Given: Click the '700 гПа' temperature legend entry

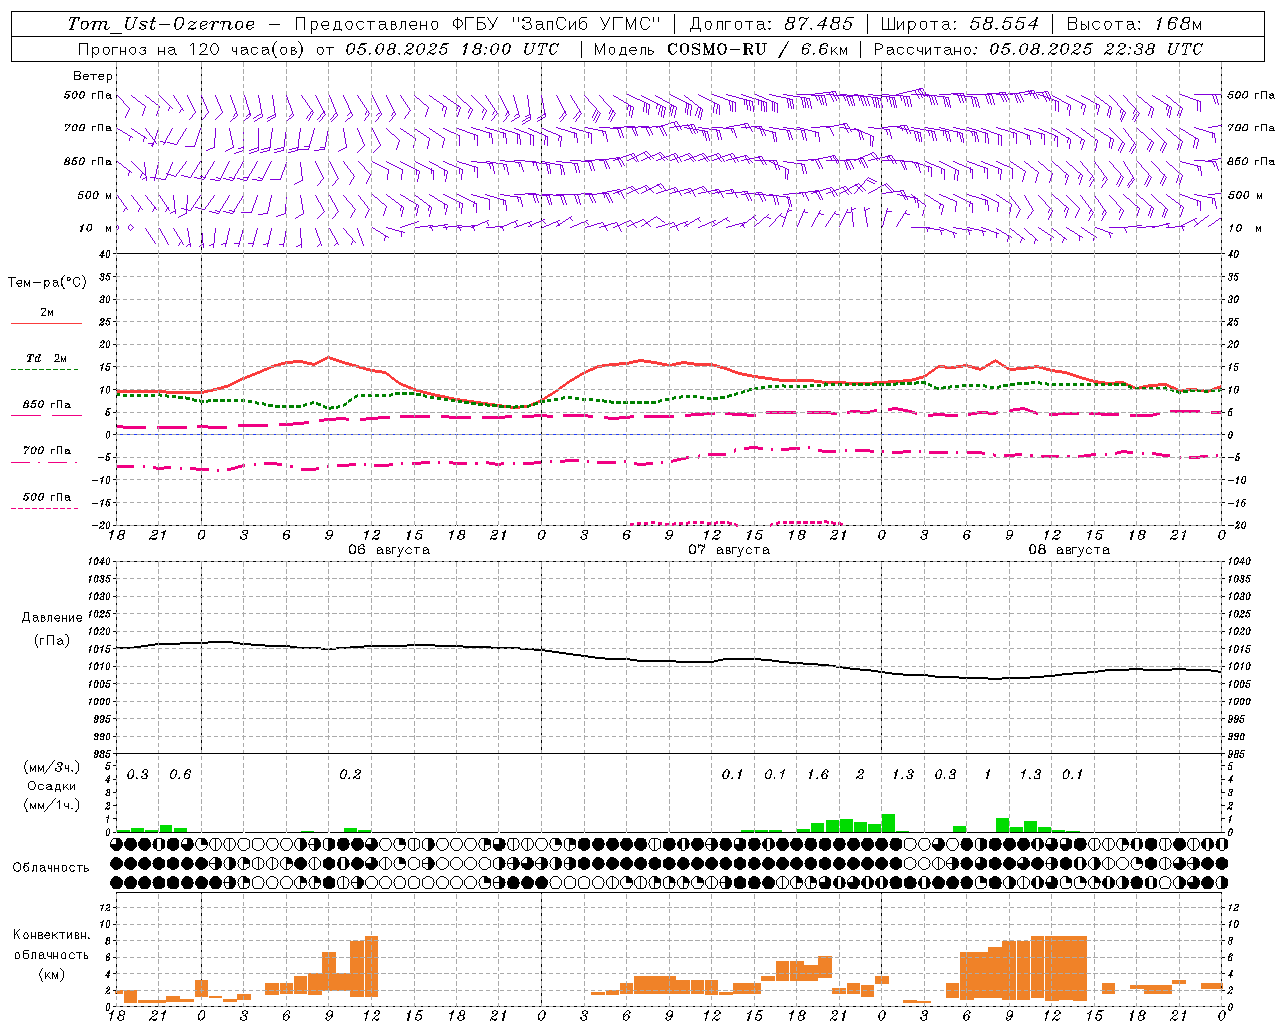Looking at the screenshot, I should pyautogui.click(x=47, y=450).
